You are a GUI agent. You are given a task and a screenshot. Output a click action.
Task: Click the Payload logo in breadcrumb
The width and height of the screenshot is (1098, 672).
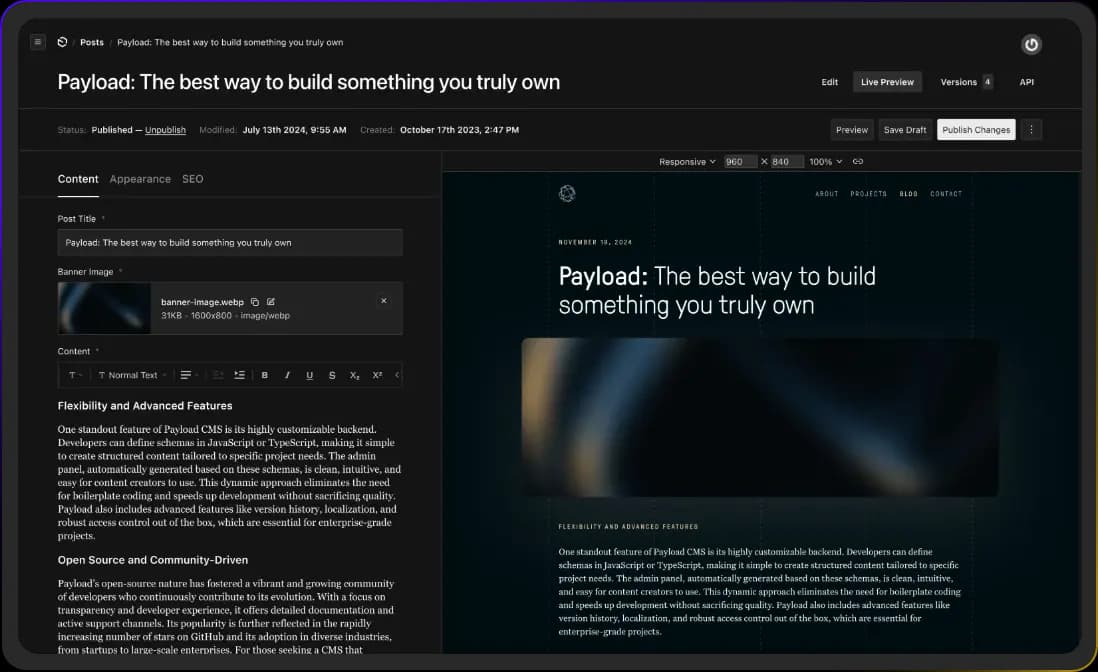click(62, 42)
